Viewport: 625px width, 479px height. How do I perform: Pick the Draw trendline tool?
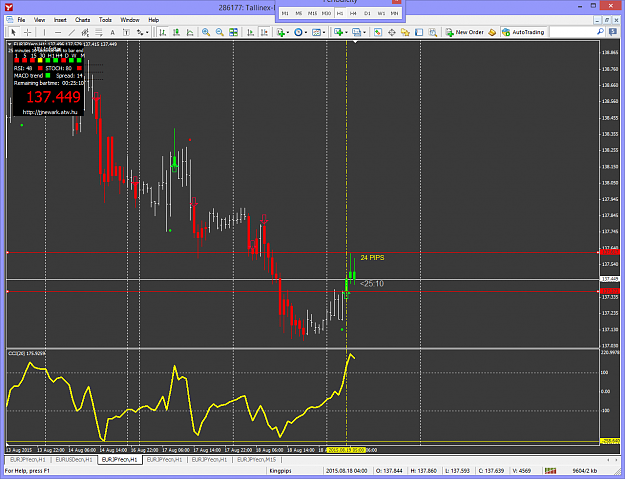(x=72, y=32)
